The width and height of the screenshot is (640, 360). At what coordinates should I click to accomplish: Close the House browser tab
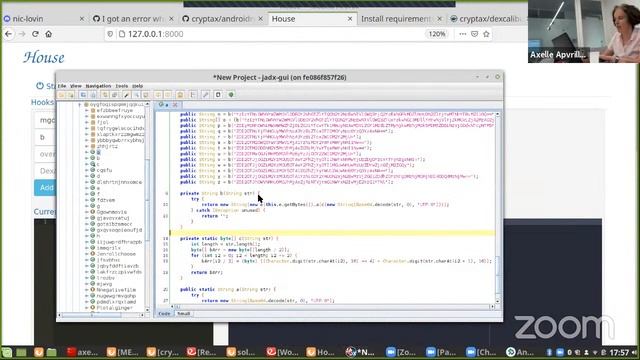(x=350, y=19)
